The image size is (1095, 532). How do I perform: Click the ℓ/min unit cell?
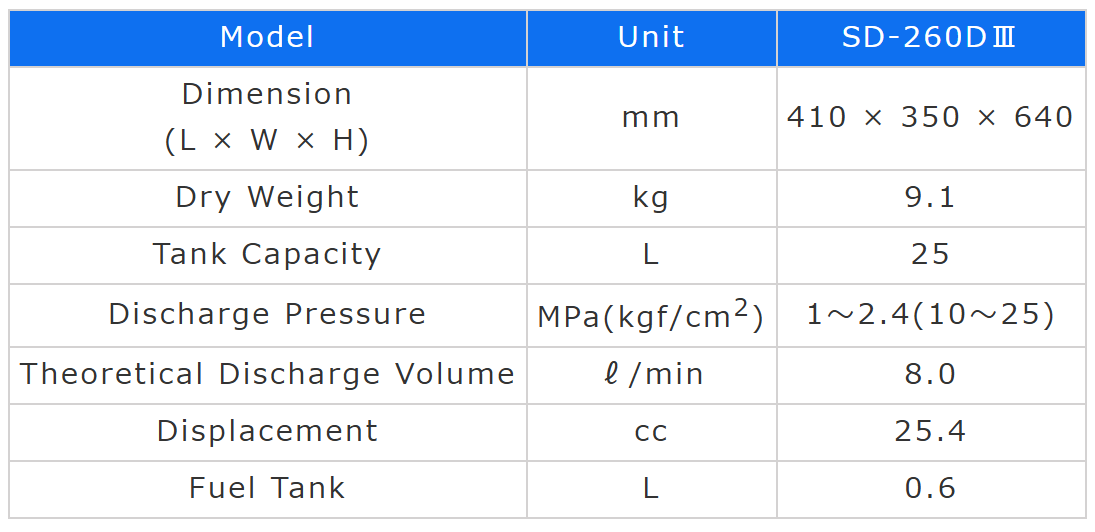point(651,374)
